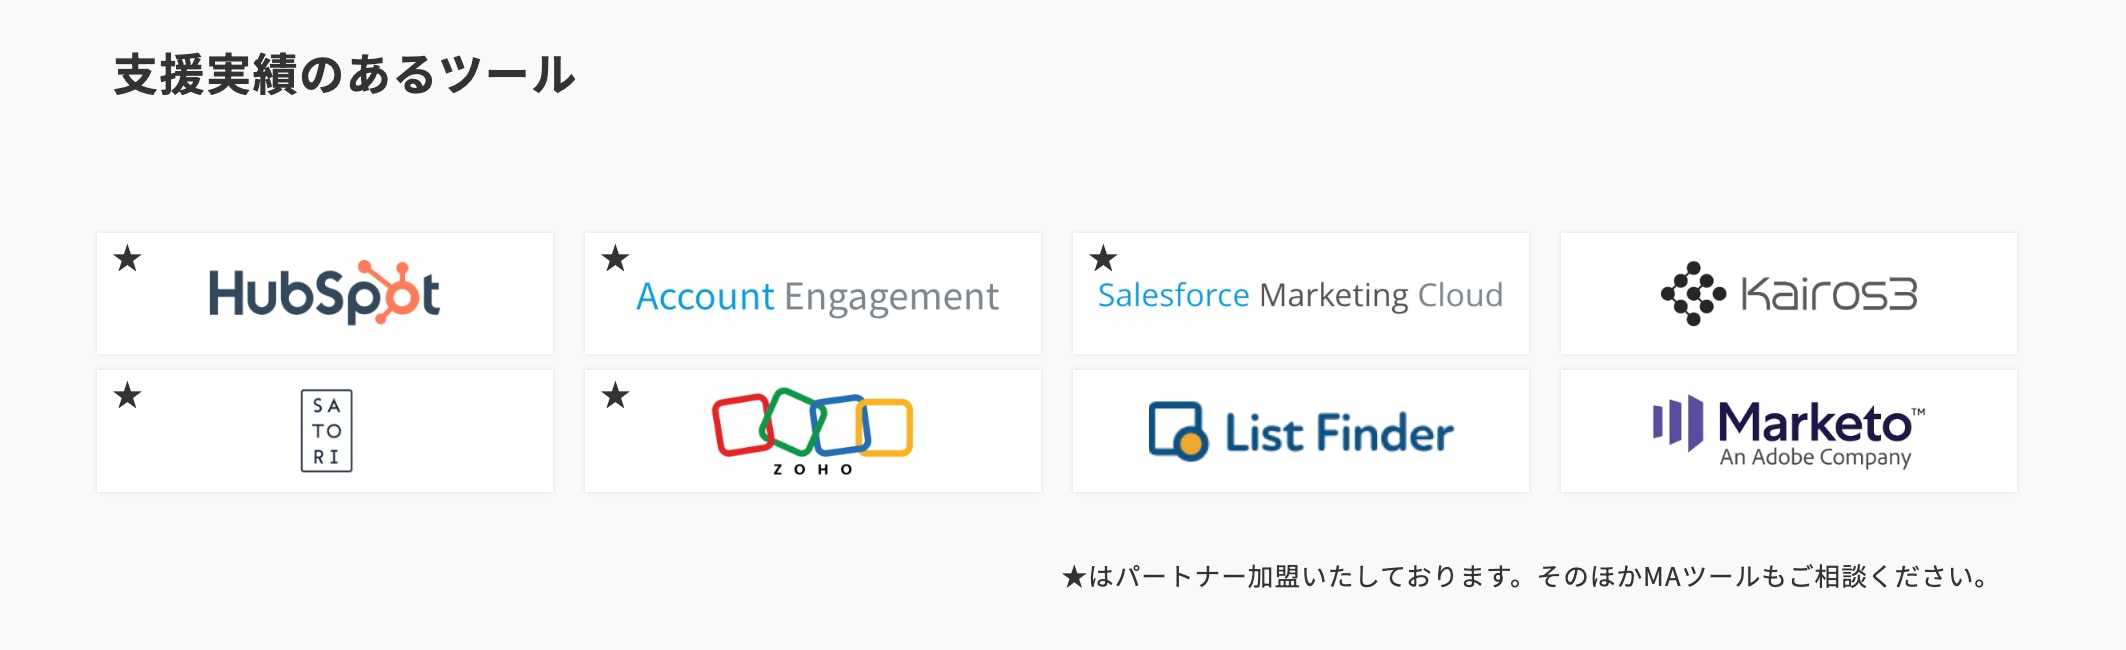This screenshot has width=2126, height=650.
Task: Click the SATORI square logo
Action: tap(326, 431)
